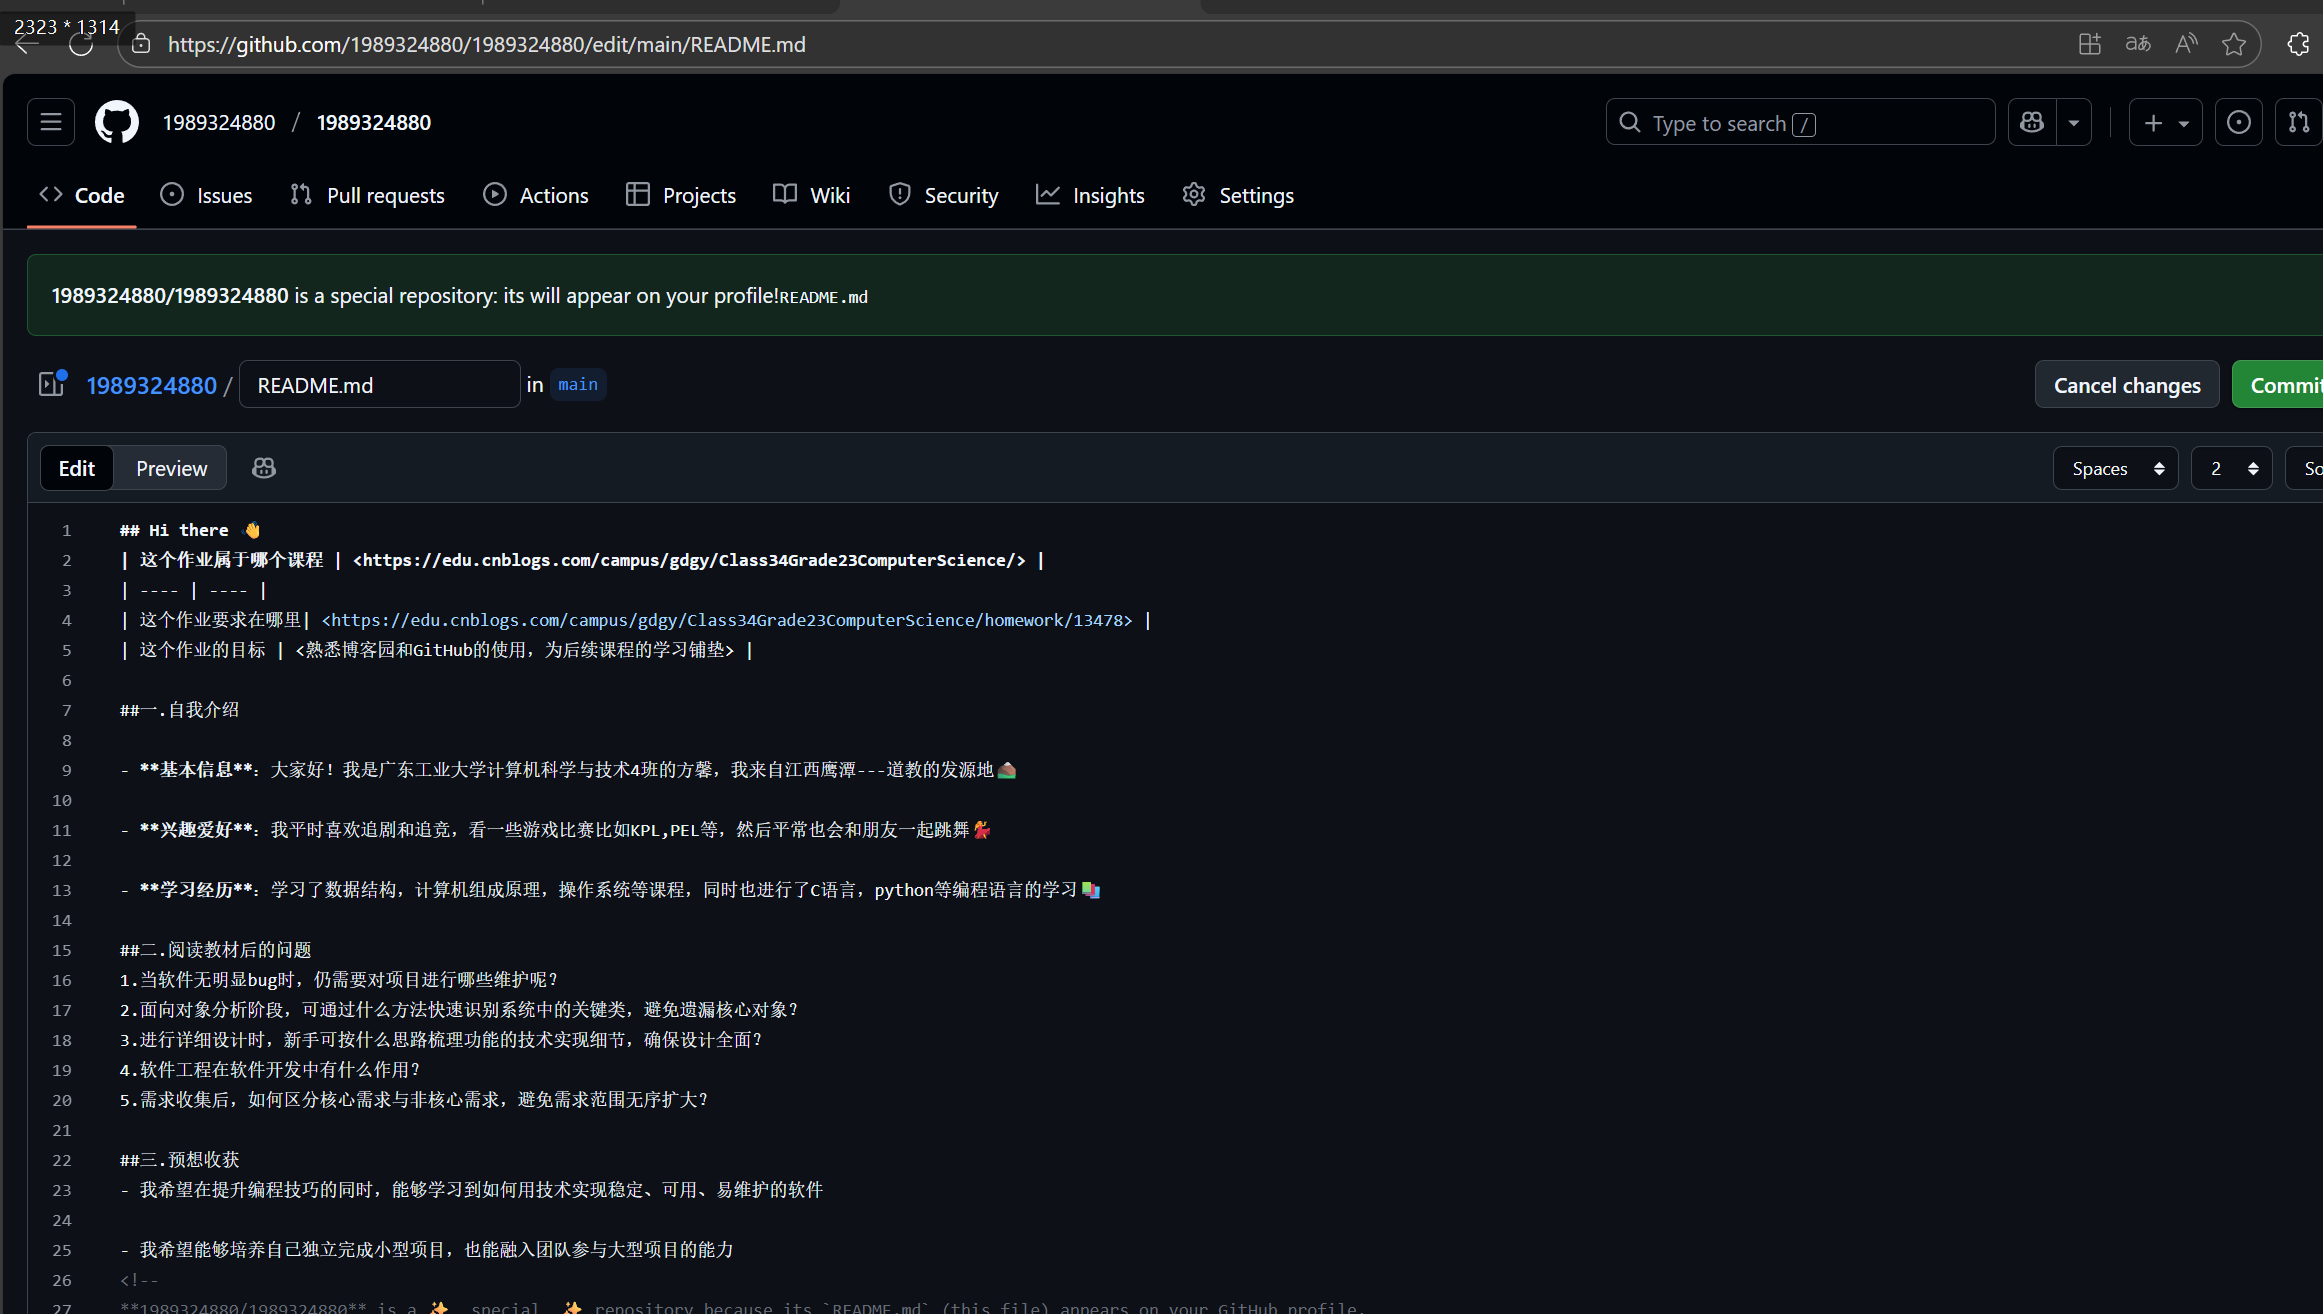Go to the Actions tab
The image size is (2323, 1314).
click(536, 195)
